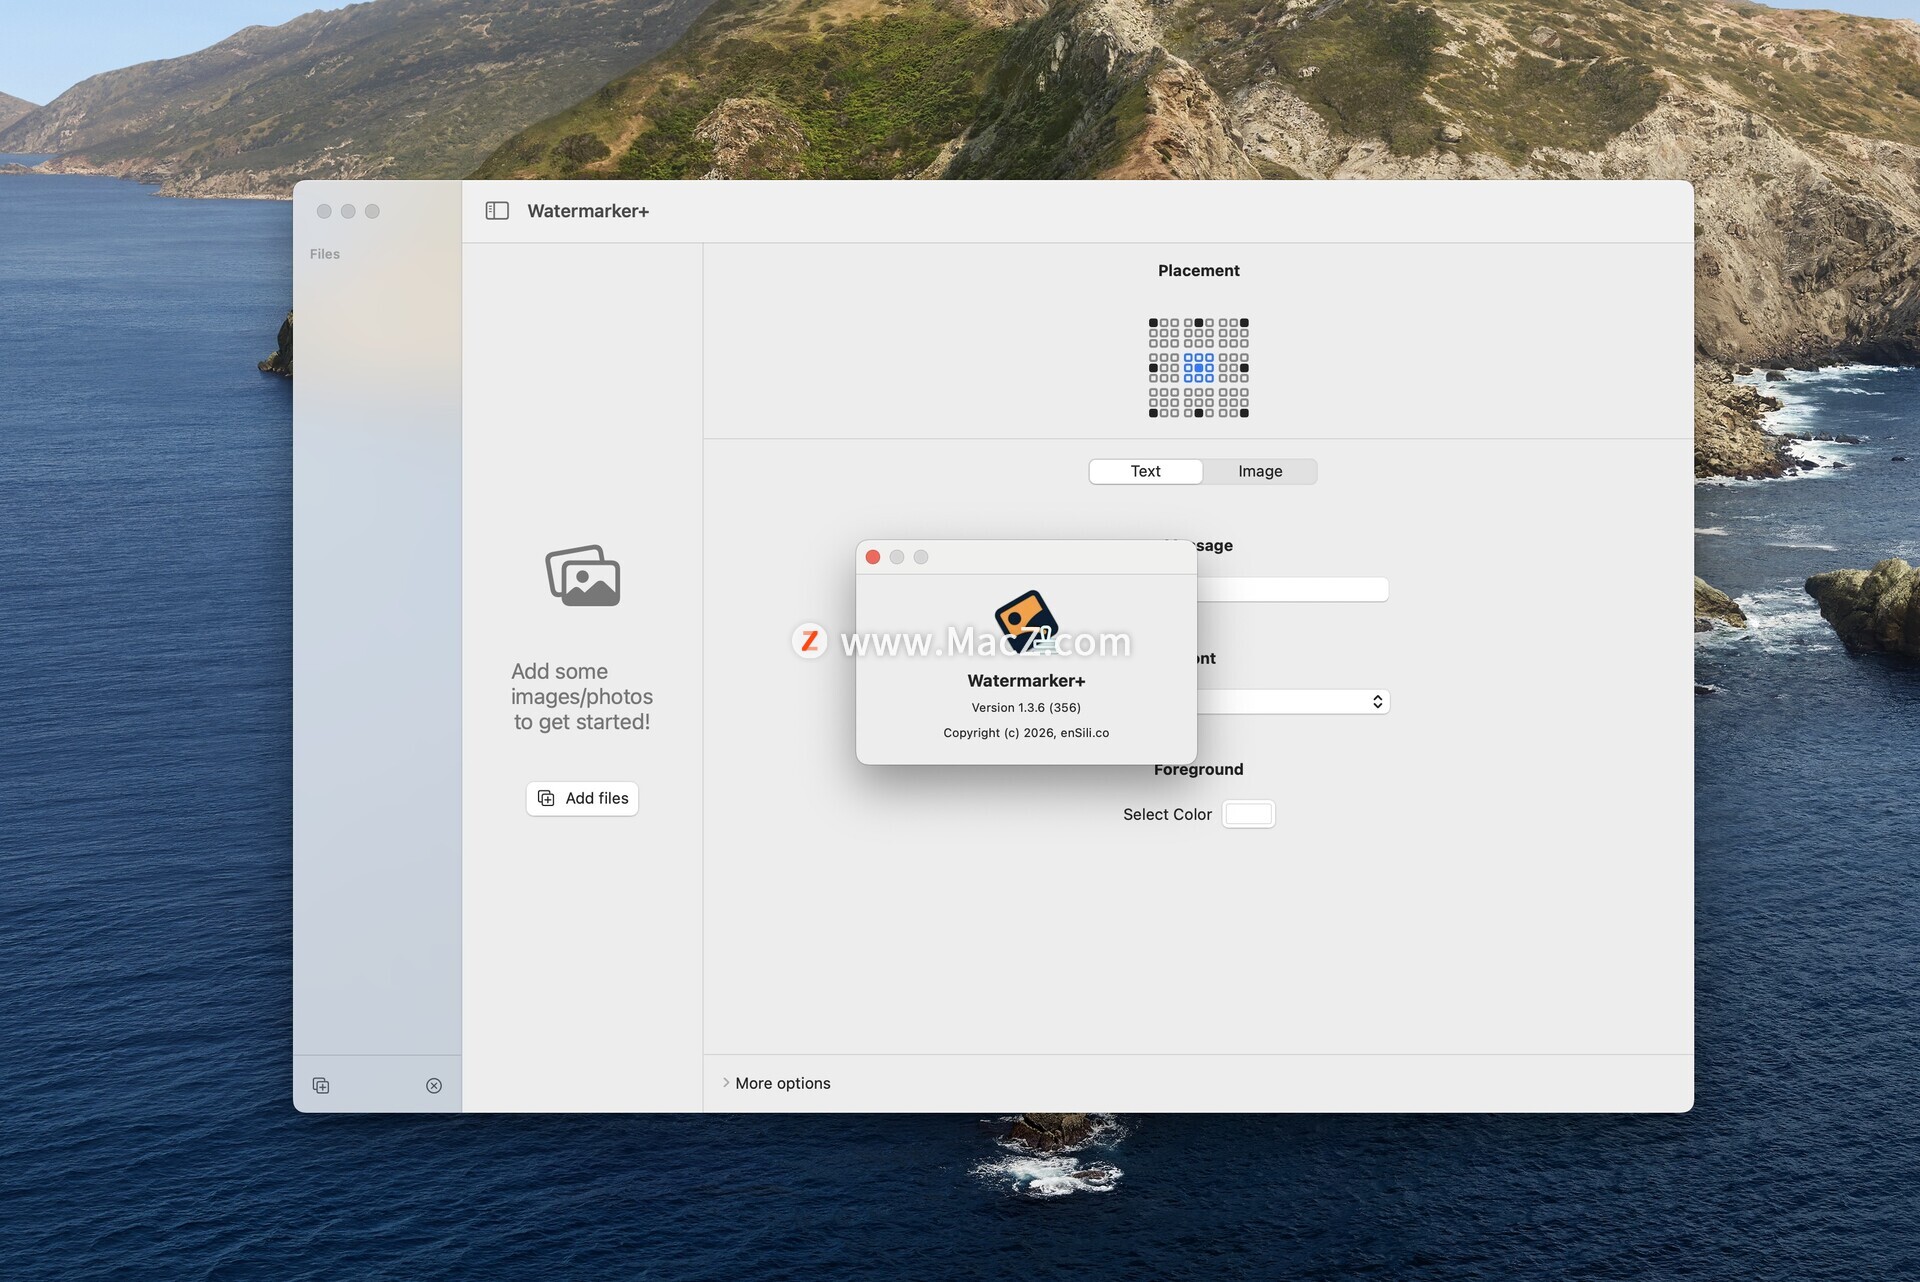Viewport: 1920px width, 1282px height.
Task: Open the Select Color foreground swatch
Action: pyautogui.click(x=1249, y=814)
